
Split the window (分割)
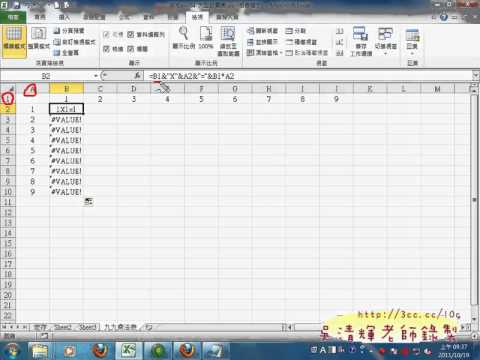(296, 31)
